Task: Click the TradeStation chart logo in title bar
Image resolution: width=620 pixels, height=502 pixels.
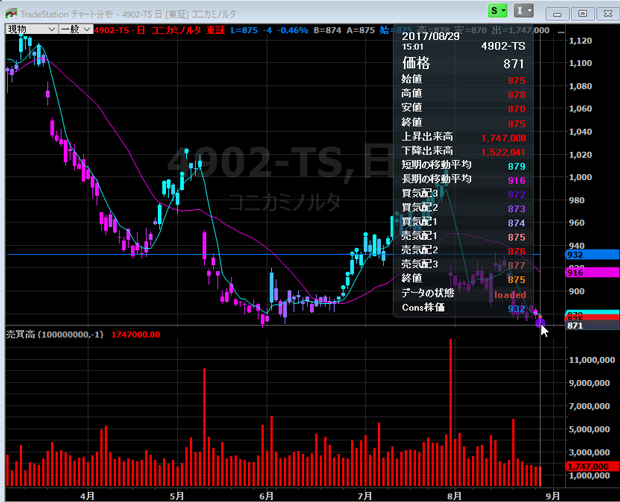Action: tap(11, 13)
